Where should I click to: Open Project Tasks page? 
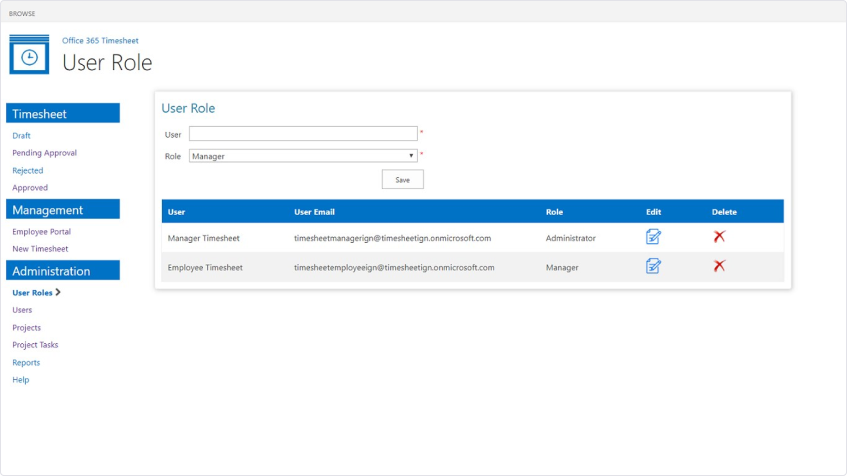coord(35,345)
